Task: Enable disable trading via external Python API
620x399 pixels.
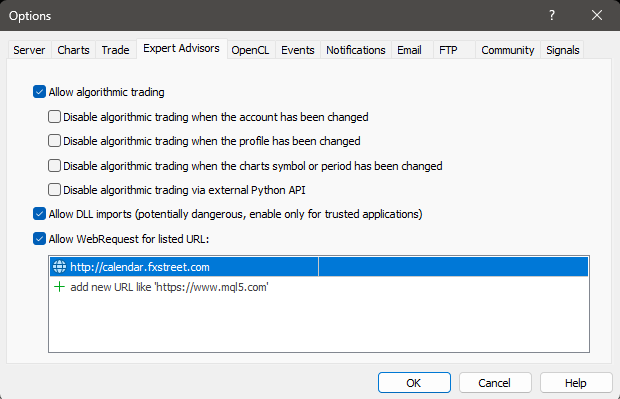Action: pos(54,190)
